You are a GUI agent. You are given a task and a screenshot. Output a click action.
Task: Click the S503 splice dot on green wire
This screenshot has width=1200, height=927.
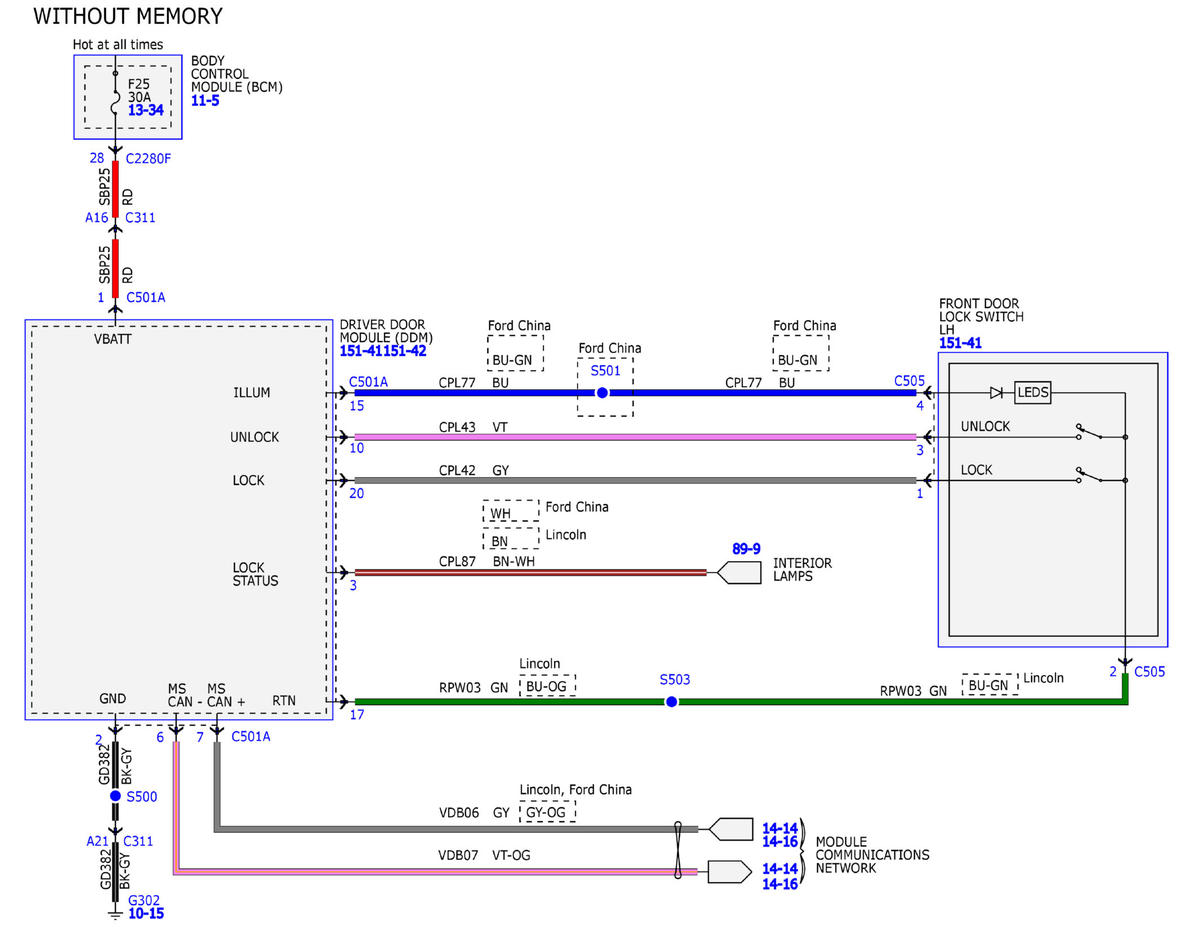(671, 702)
